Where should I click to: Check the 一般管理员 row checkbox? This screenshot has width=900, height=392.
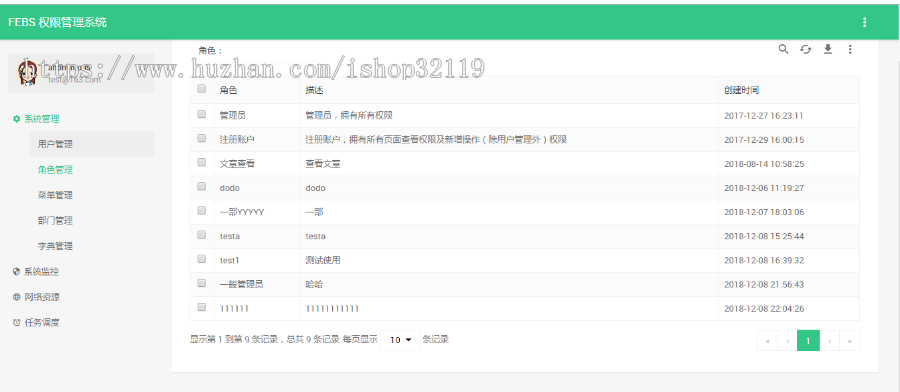pos(201,283)
